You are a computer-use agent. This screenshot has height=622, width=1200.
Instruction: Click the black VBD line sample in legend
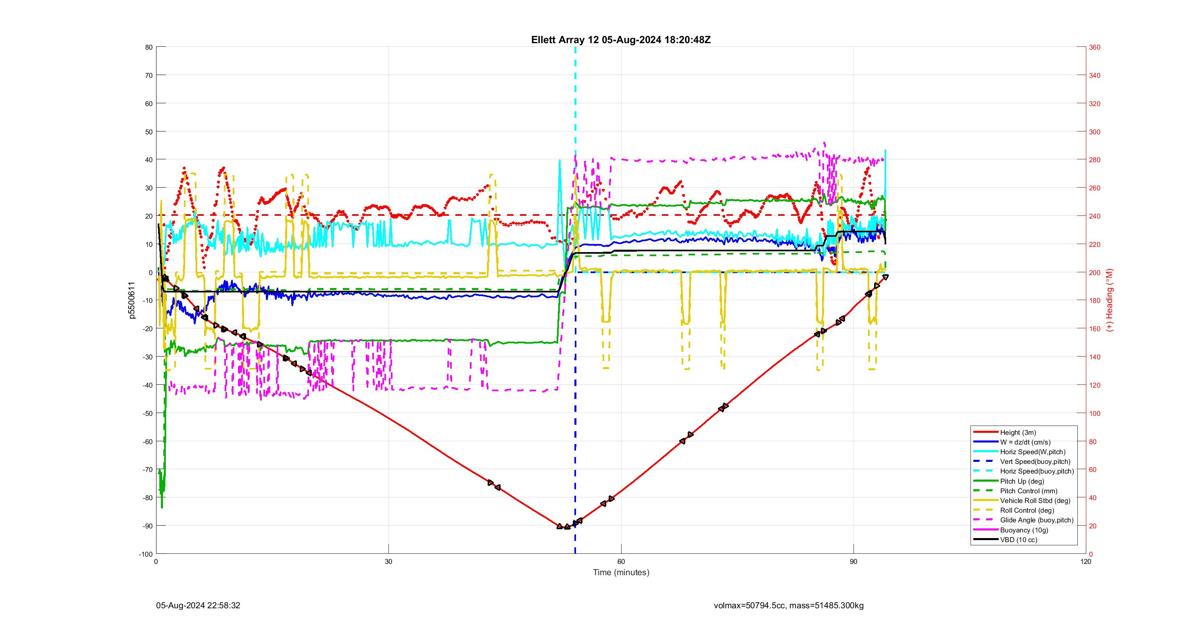[984, 539]
